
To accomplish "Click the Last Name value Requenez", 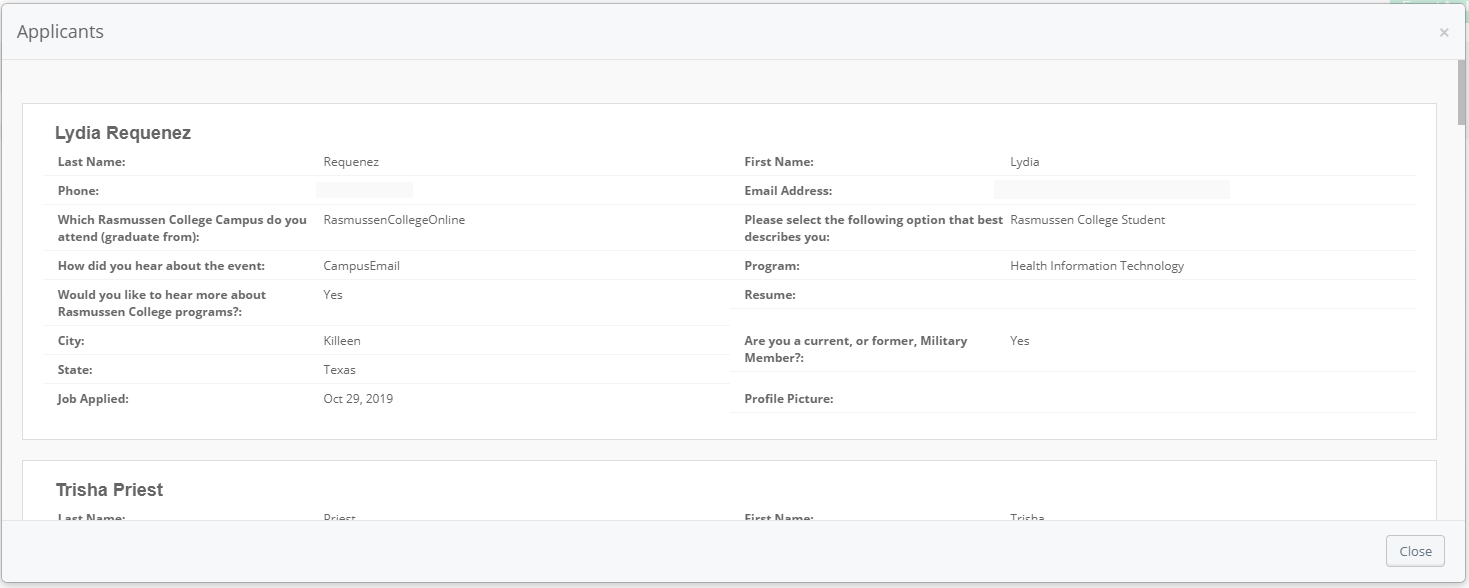I will coord(351,162).
